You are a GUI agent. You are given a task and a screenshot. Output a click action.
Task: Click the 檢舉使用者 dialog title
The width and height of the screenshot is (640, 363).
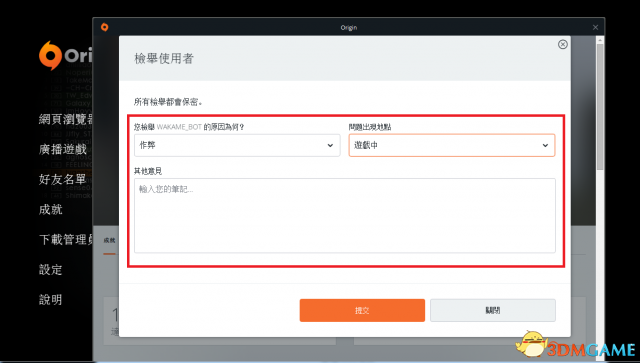[x=164, y=58]
